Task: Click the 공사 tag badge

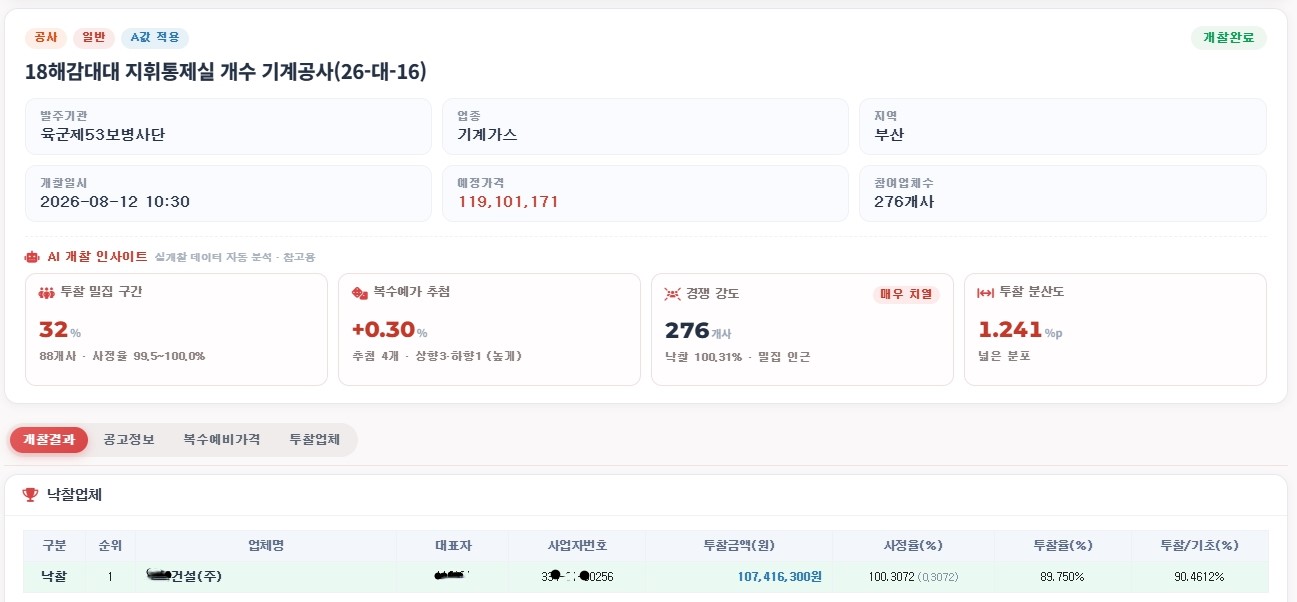Action: pyautogui.click(x=46, y=37)
